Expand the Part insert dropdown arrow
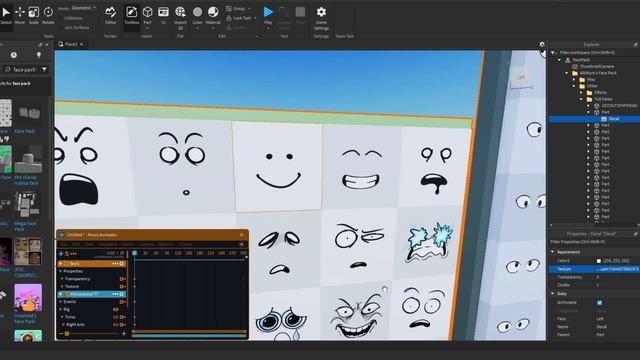640x360 pixels. click(x=147, y=29)
